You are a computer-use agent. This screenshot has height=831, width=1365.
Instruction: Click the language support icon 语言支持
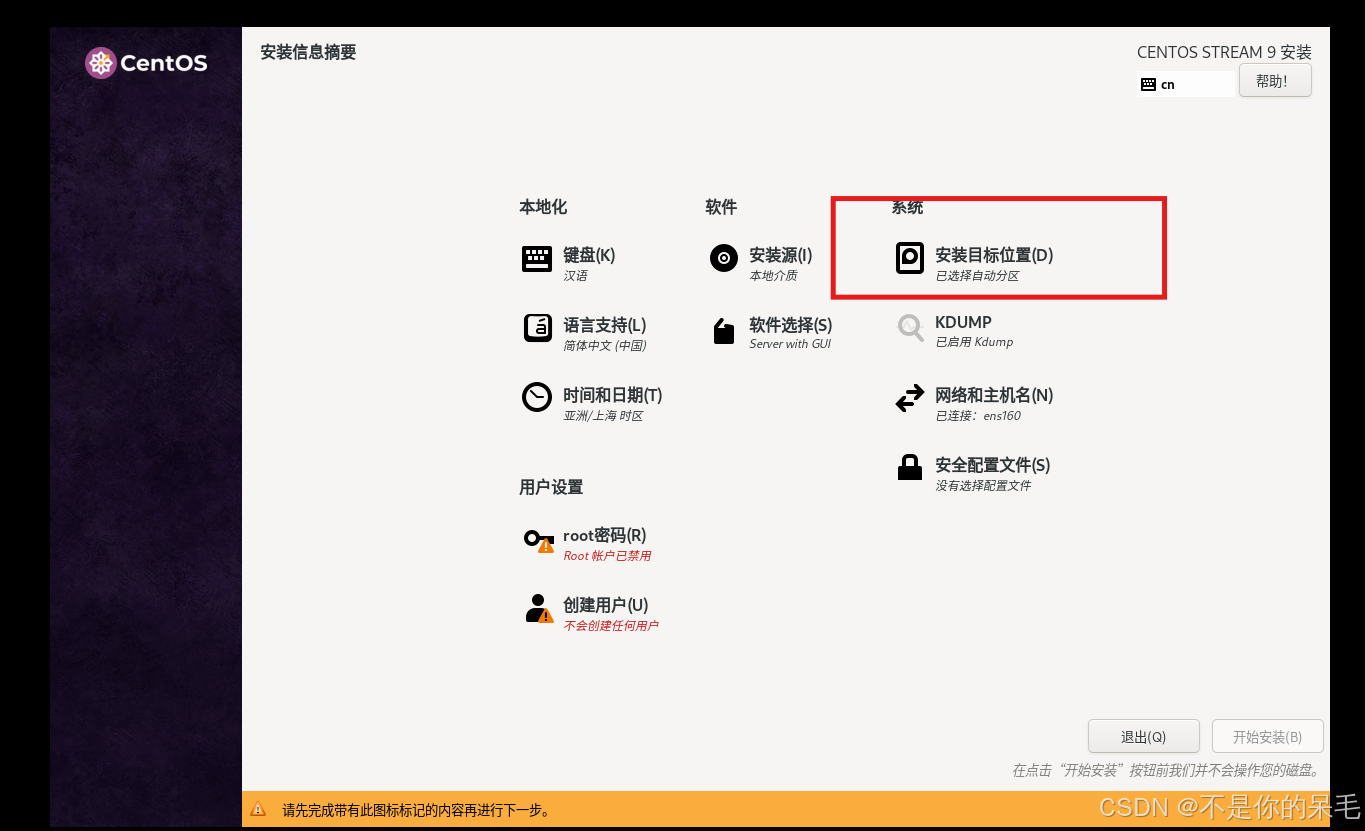pos(537,328)
